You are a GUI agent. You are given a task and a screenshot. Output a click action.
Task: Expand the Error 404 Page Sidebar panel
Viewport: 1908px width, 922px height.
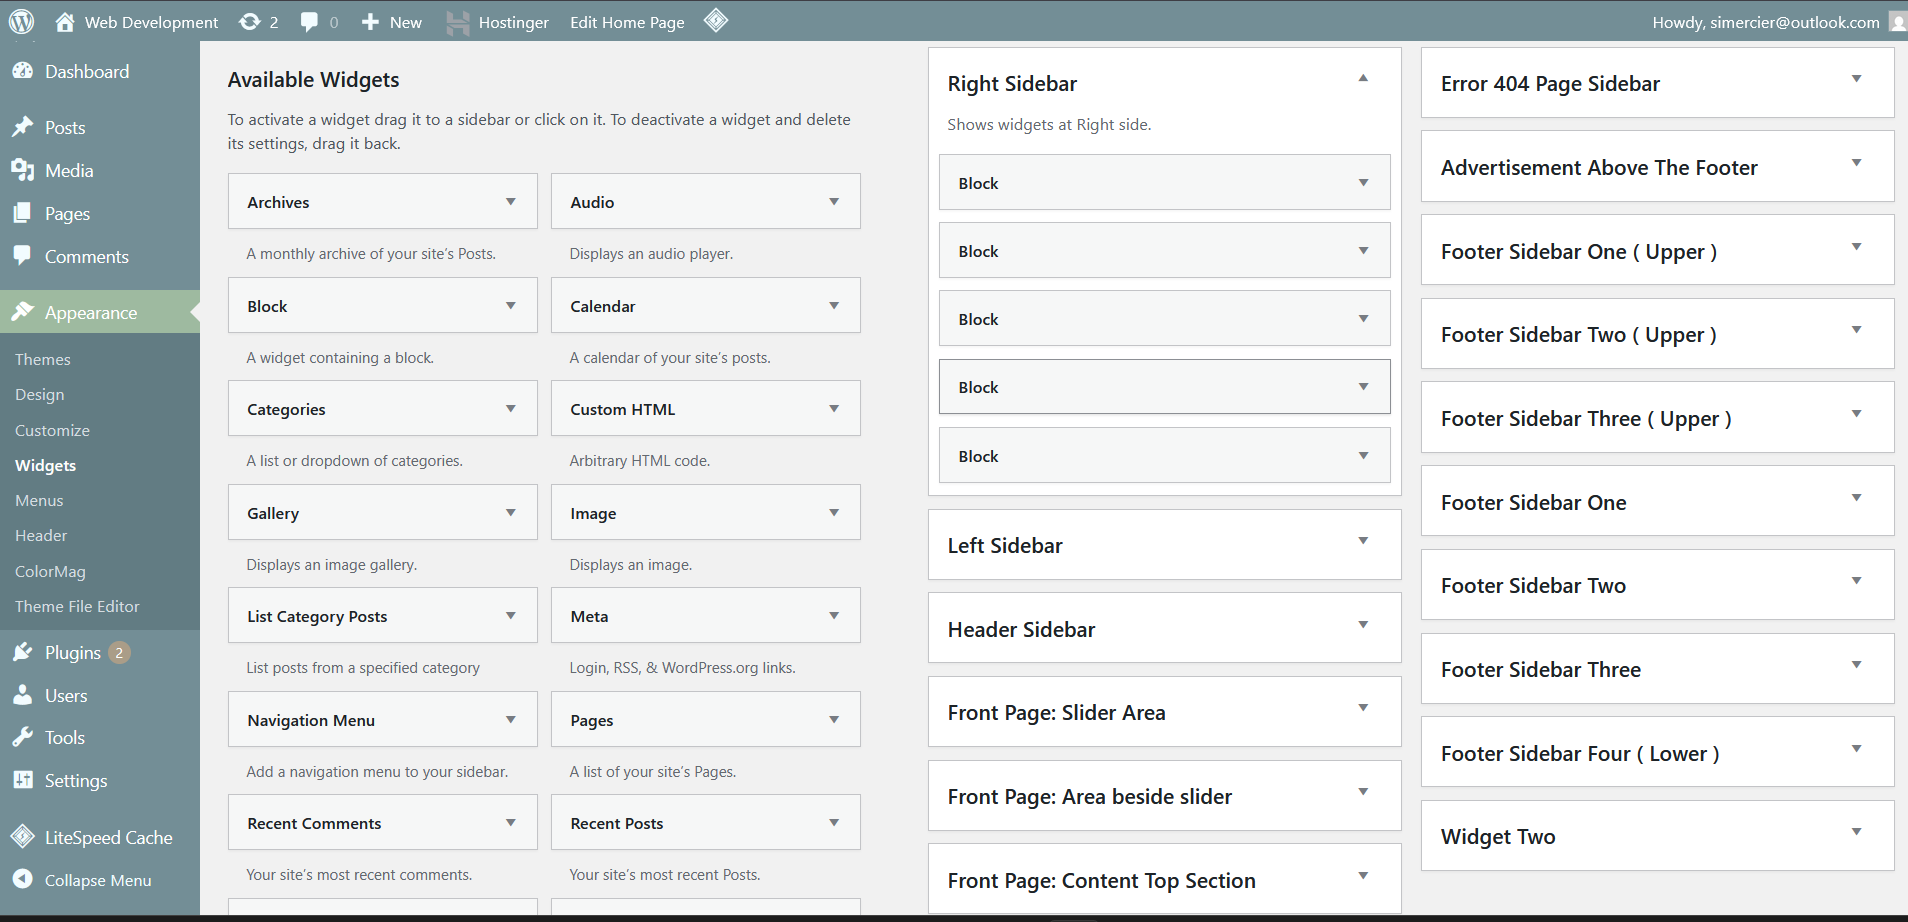click(x=1856, y=79)
